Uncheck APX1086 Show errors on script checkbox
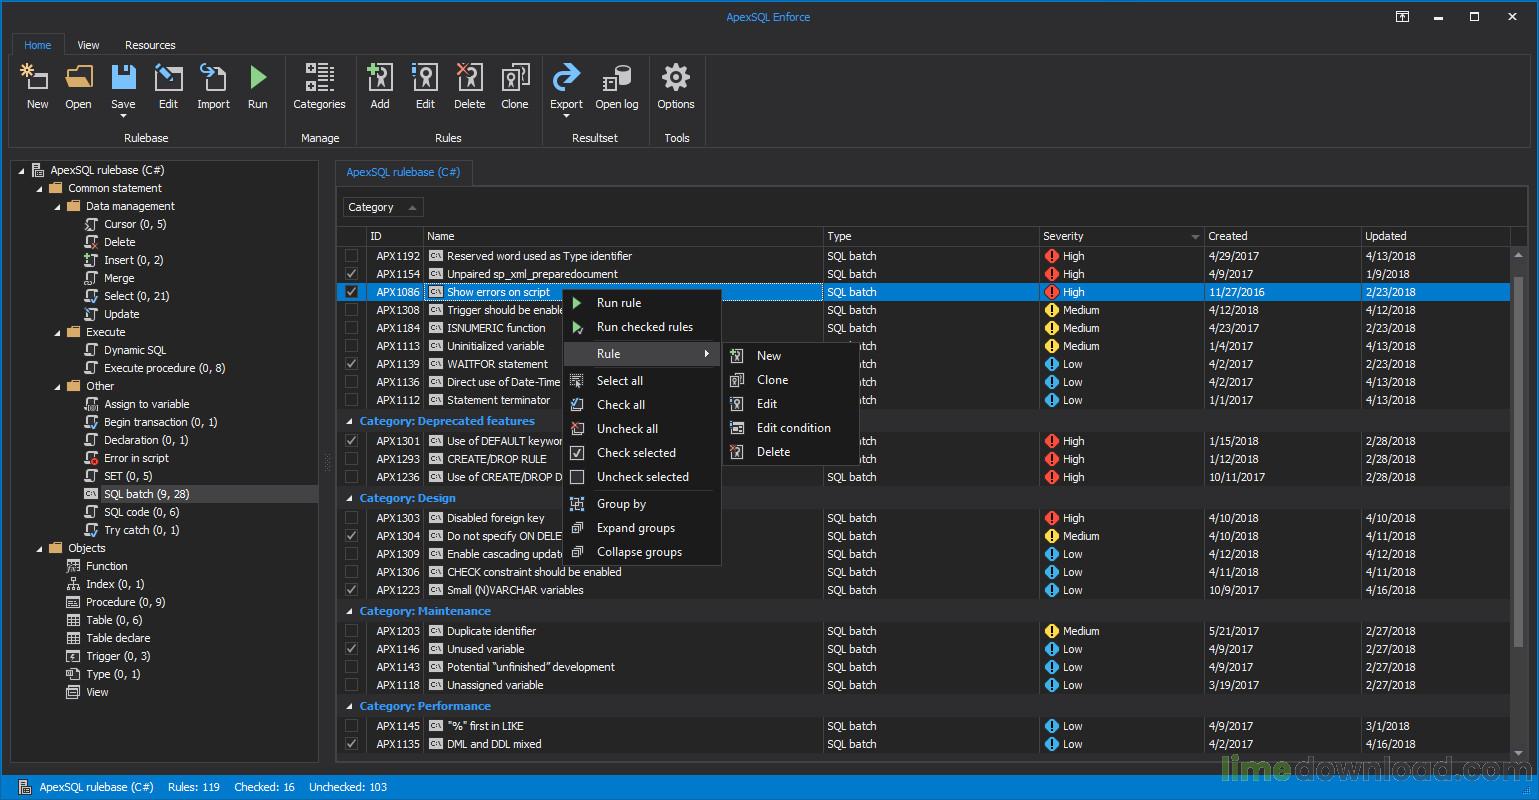Image resolution: width=1539 pixels, height=800 pixels. [x=351, y=292]
